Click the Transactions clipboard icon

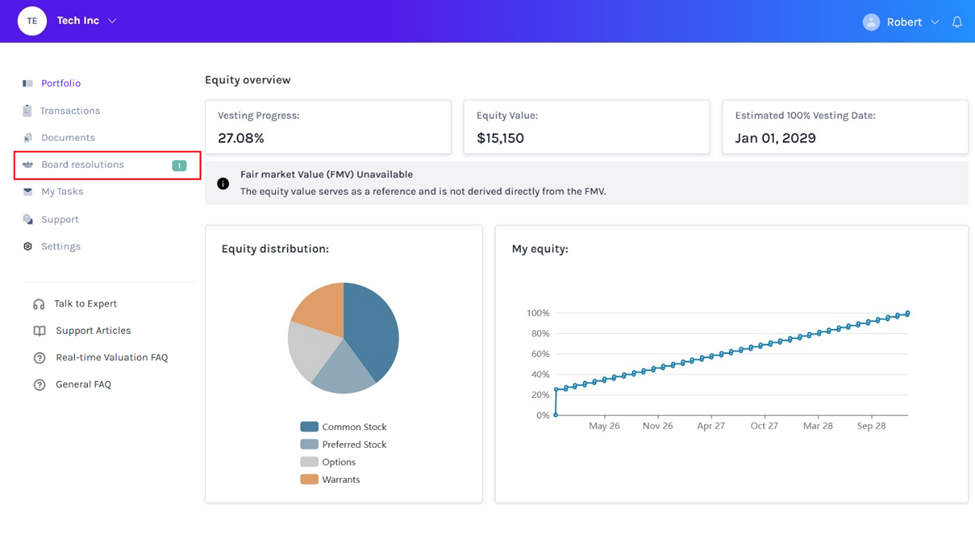pos(28,111)
